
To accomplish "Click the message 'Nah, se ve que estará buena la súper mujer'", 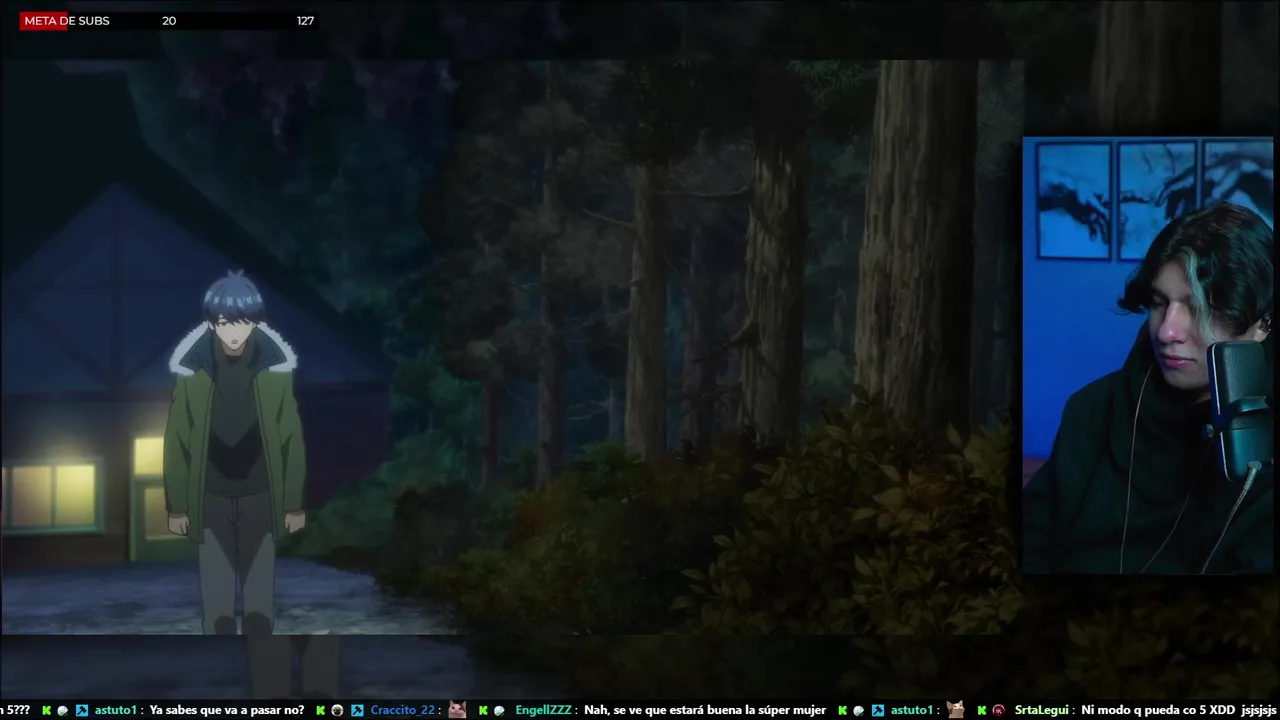I will click(705, 710).
